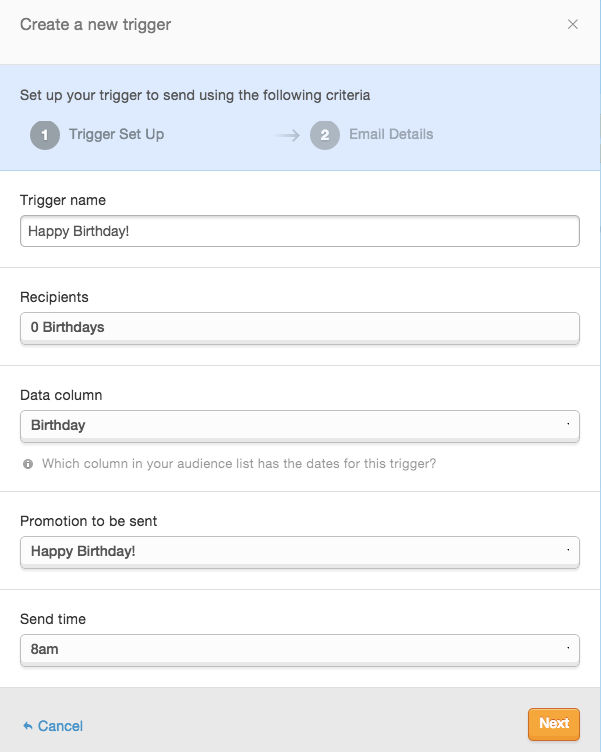This screenshot has width=601, height=752.
Task: Go to the Email Details step
Action: (x=391, y=134)
